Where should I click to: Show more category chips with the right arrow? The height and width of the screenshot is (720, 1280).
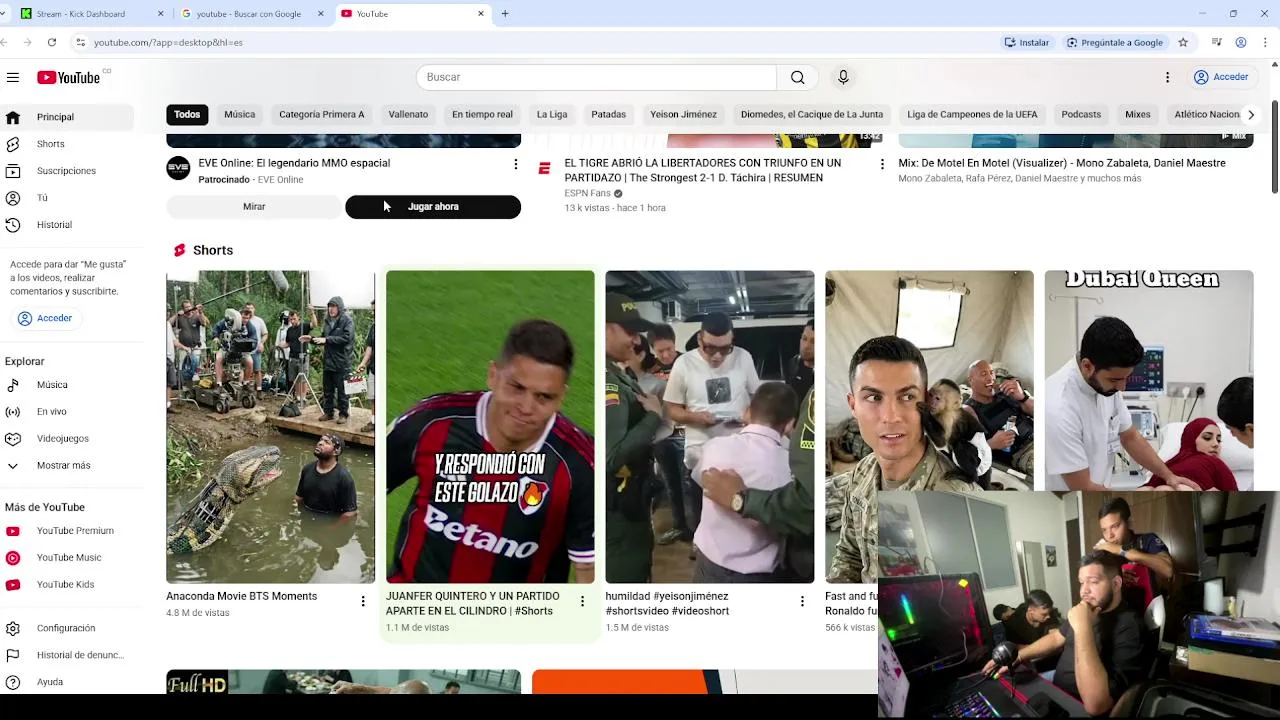click(x=1250, y=115)
